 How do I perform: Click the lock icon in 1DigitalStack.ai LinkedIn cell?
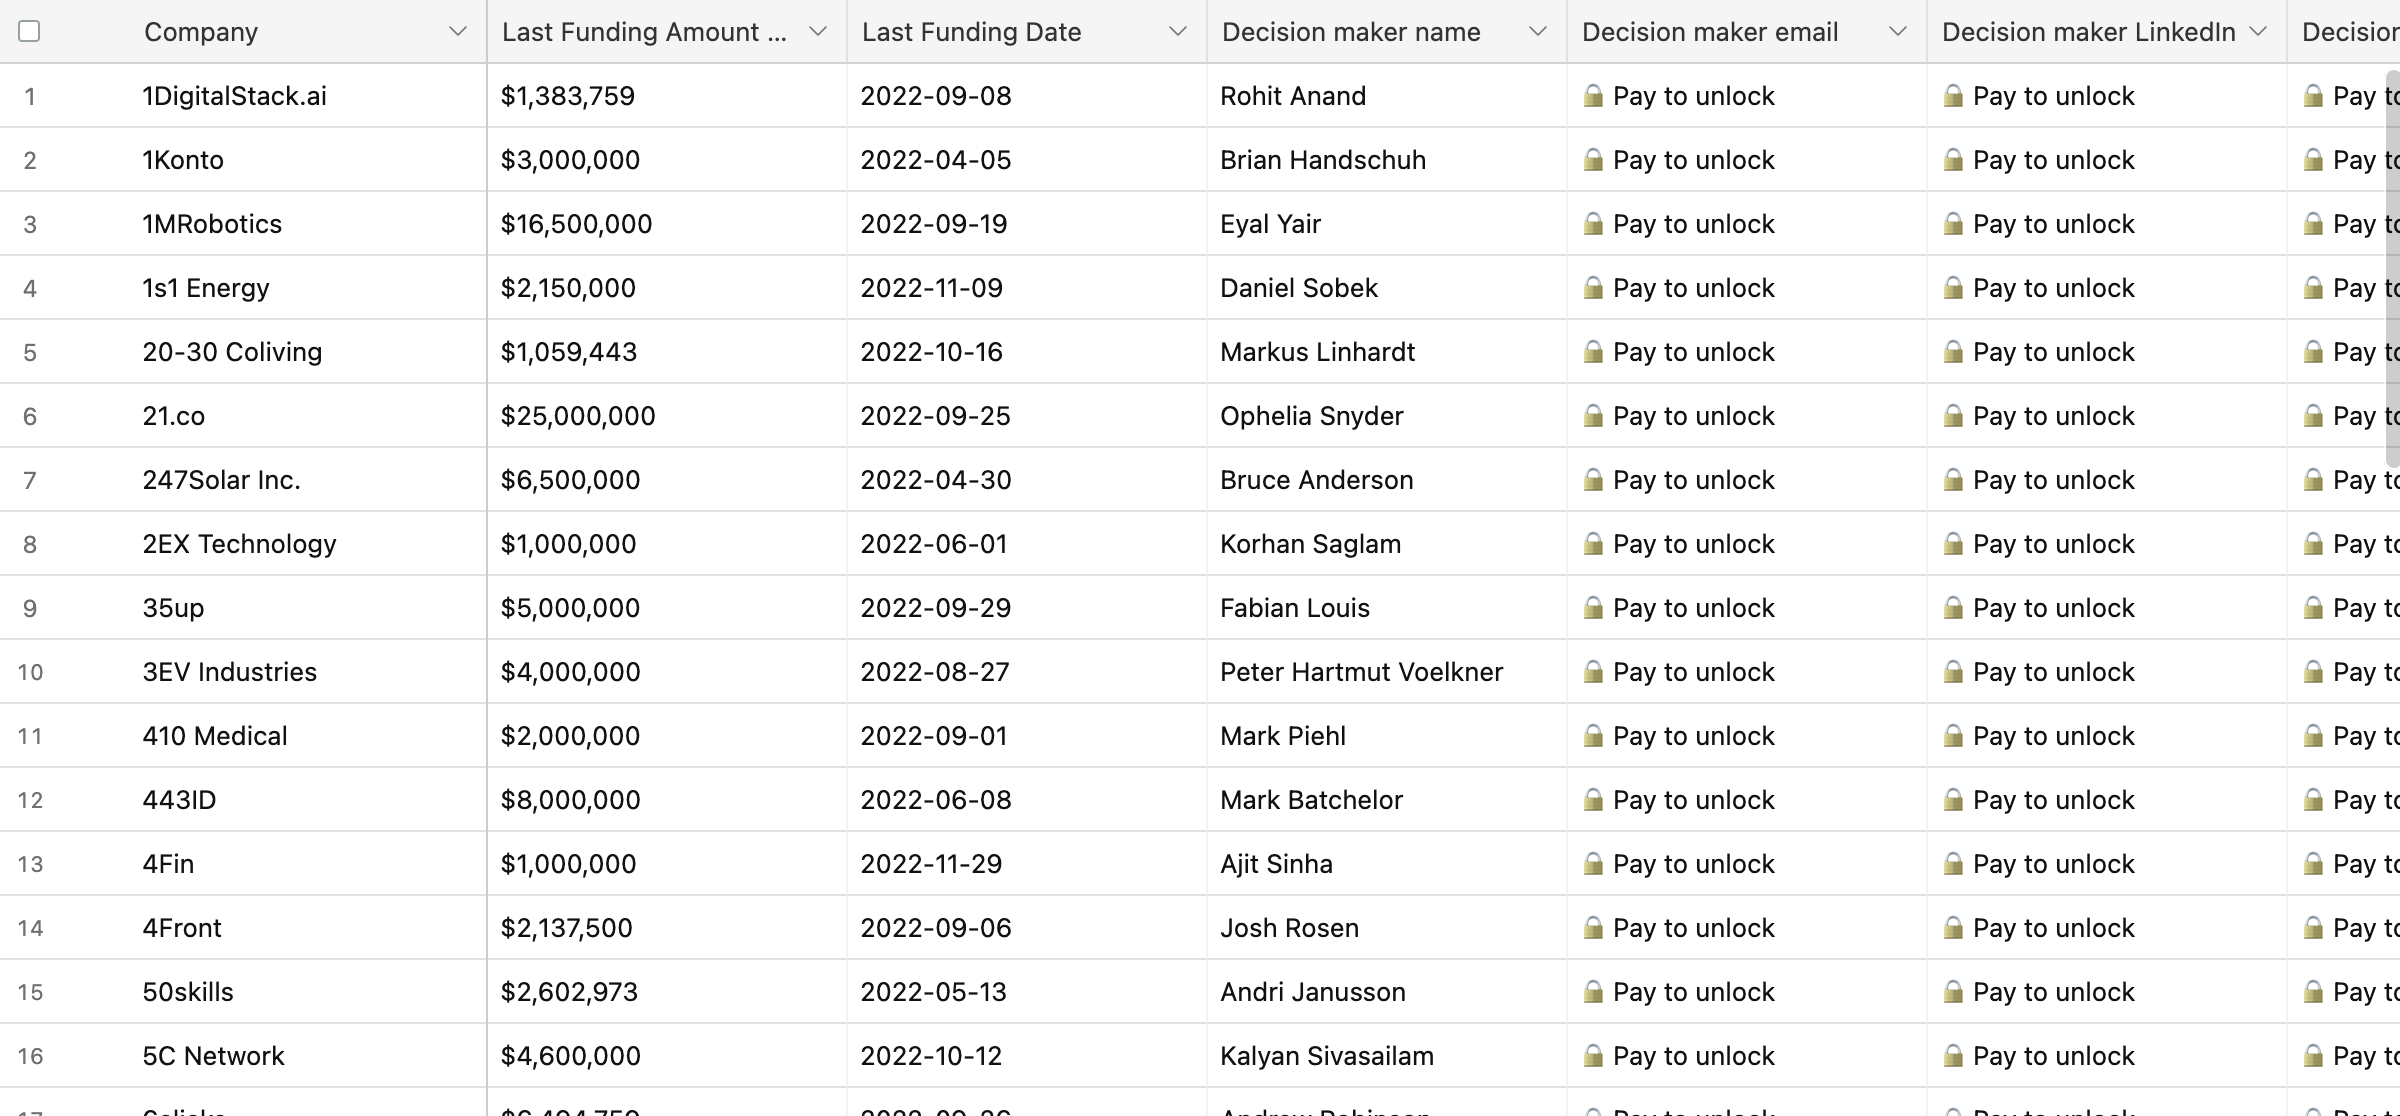[x=1953, y=96]
